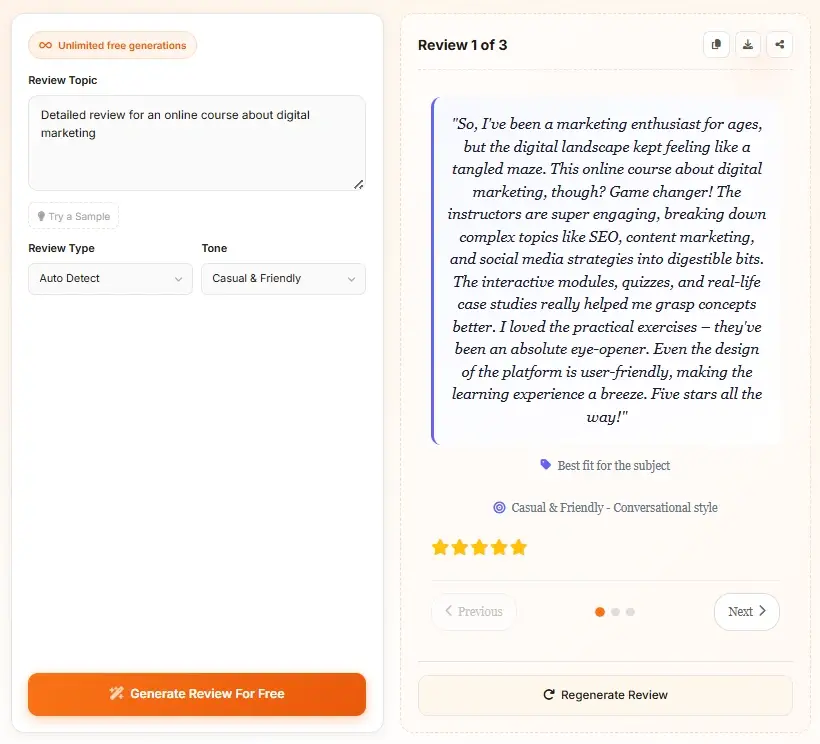The height and width of the screenshot is (744, 820).
Task: Click the Tone label
Action: click(x=214, y=248)
